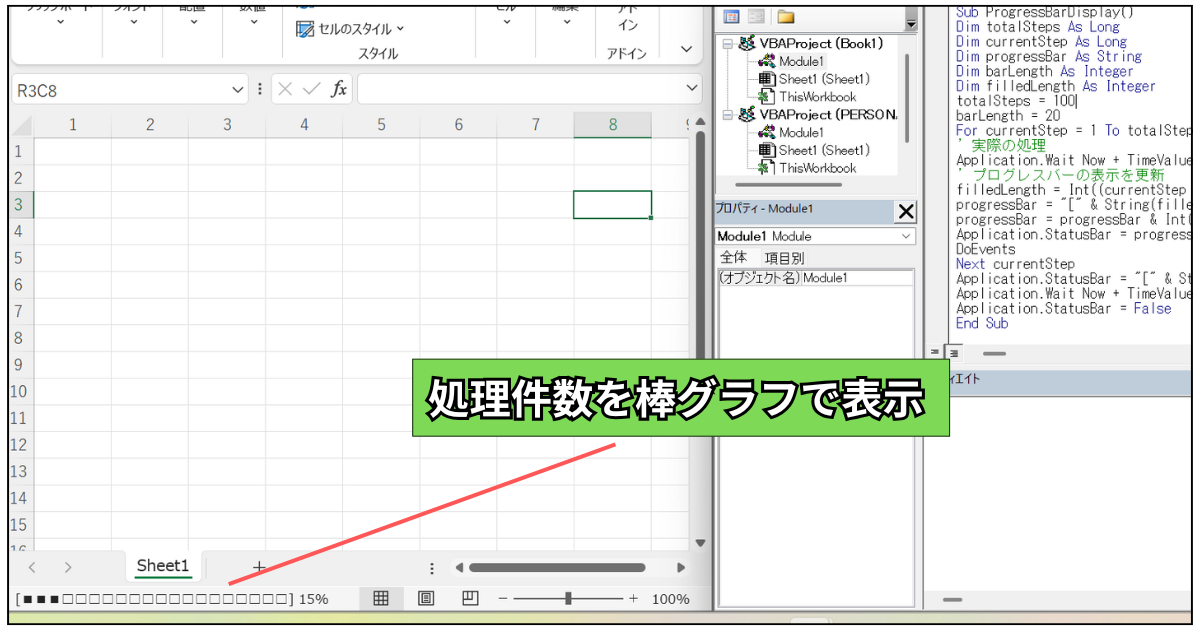1200x630 pixels.
Task: Click the View Object icon in Project Explorer
Action: coord(756,17)
